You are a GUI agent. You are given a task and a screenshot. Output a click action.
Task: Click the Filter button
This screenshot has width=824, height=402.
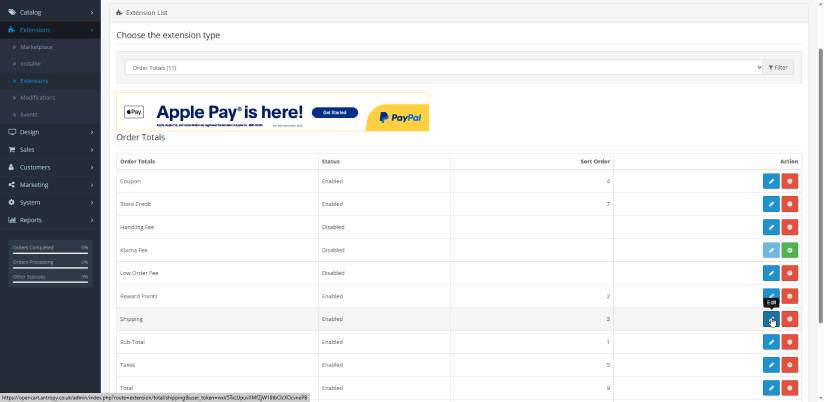pyautogui.click(x=778, y=67)
